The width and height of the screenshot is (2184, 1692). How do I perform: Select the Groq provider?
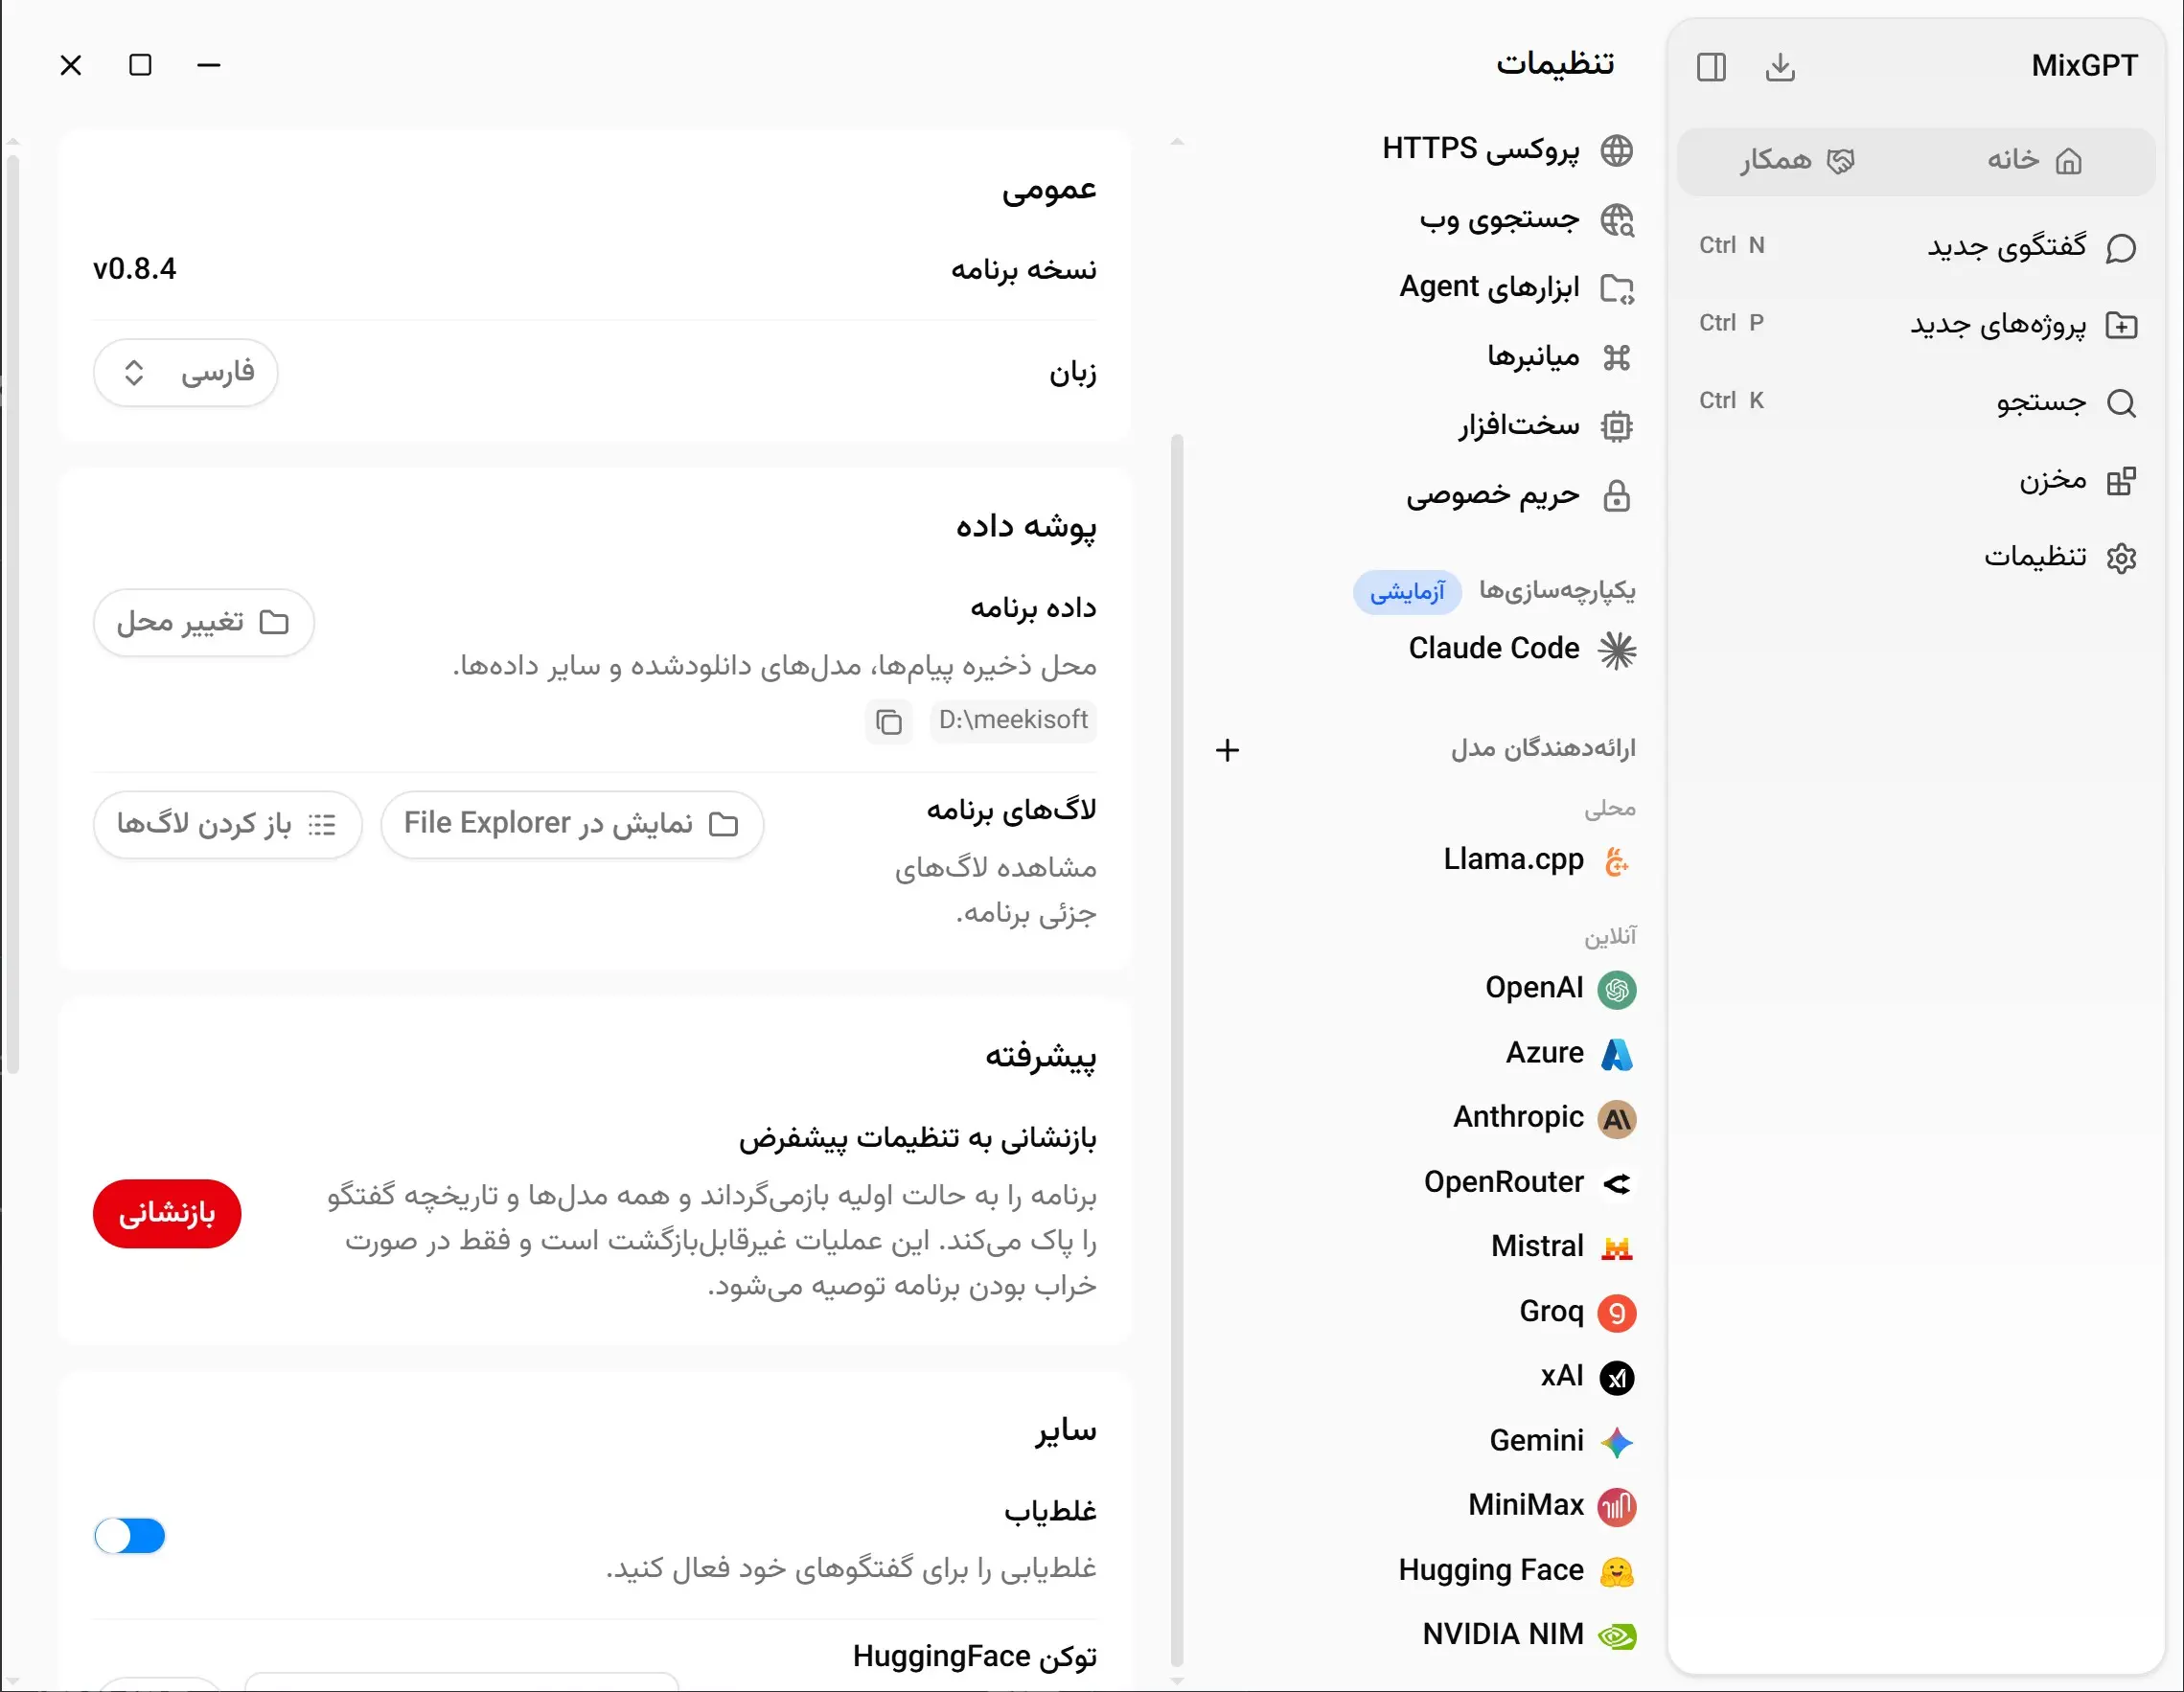[1577, 1311]
